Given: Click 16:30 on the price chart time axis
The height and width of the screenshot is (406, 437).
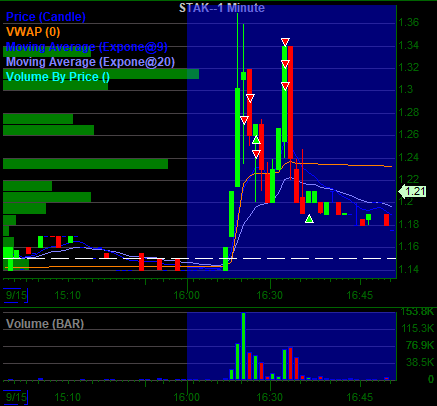Looking at the screenshot, I should [270, 295].
